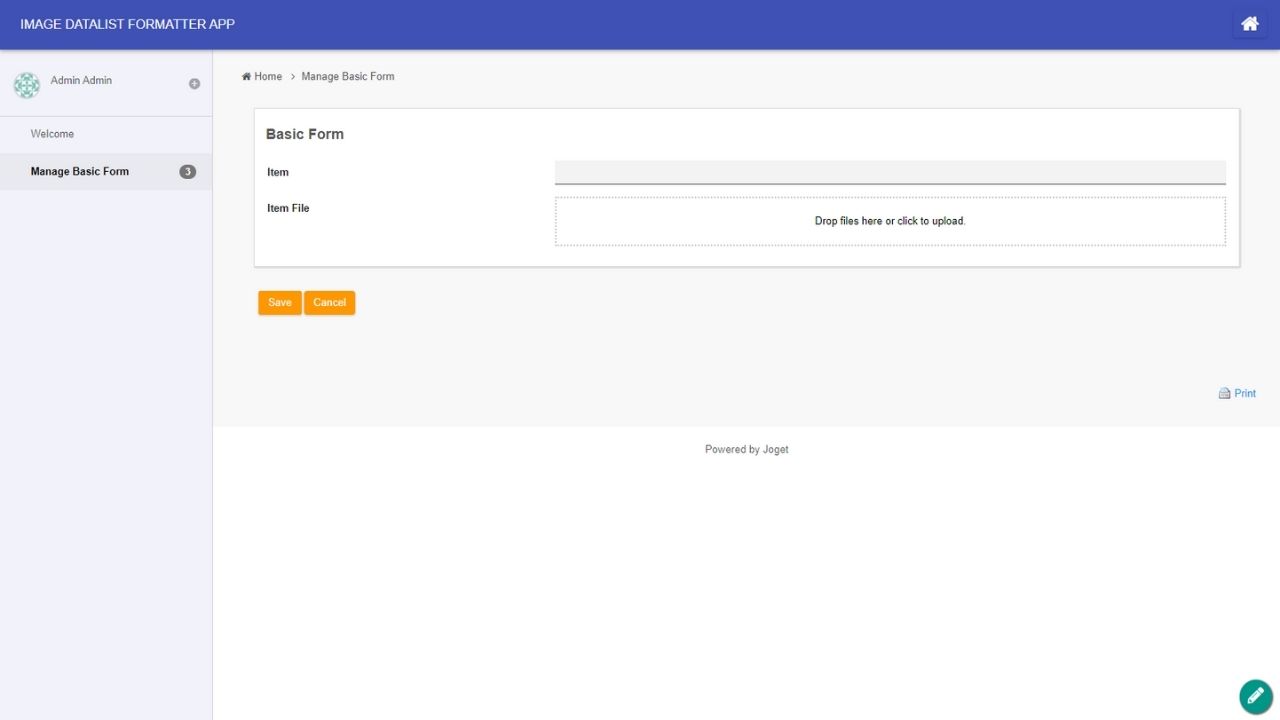Go to Home via breadcrumb link
This screenshot has height=720, width=1280.
click(x=268, y=77)
